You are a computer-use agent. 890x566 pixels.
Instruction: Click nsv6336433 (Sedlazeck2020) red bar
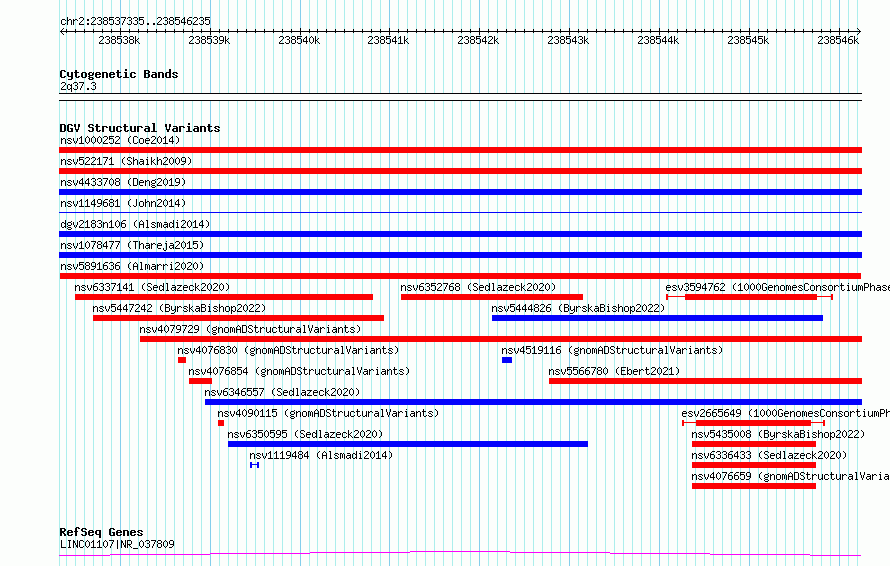754,465
